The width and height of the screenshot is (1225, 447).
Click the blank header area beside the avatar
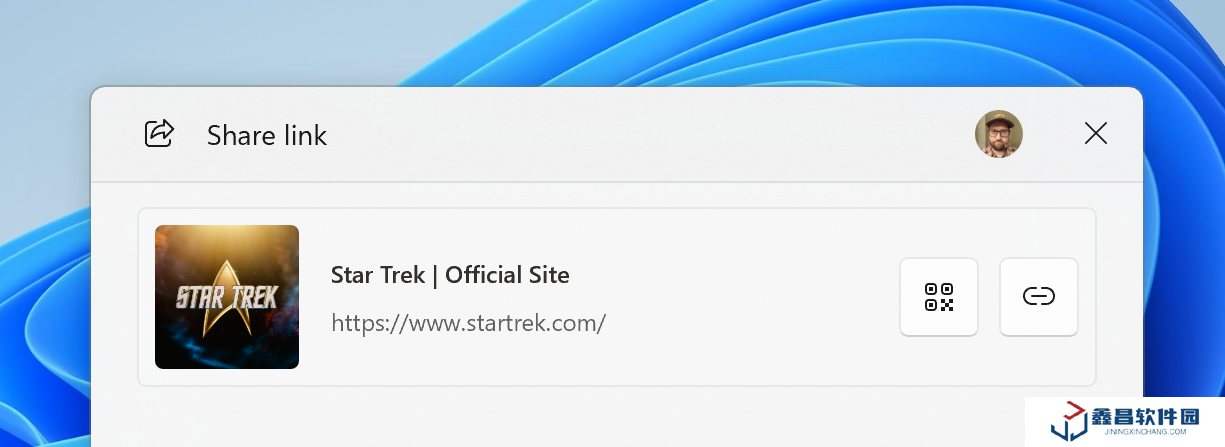(x=650, y=134)
